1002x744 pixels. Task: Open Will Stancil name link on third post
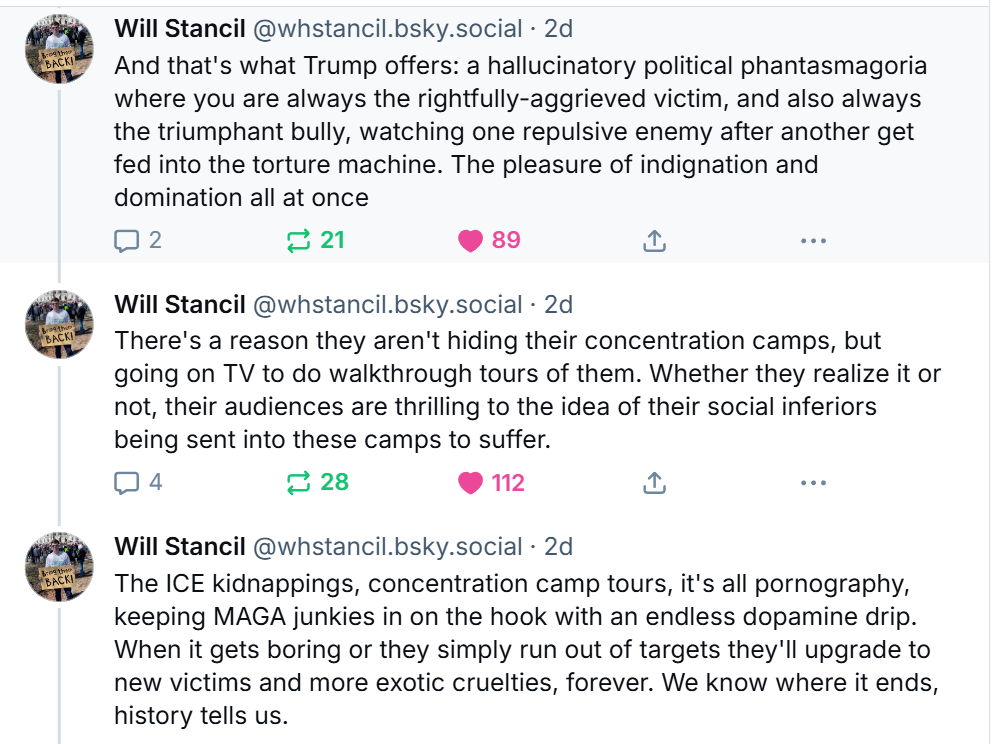[180, 547]
